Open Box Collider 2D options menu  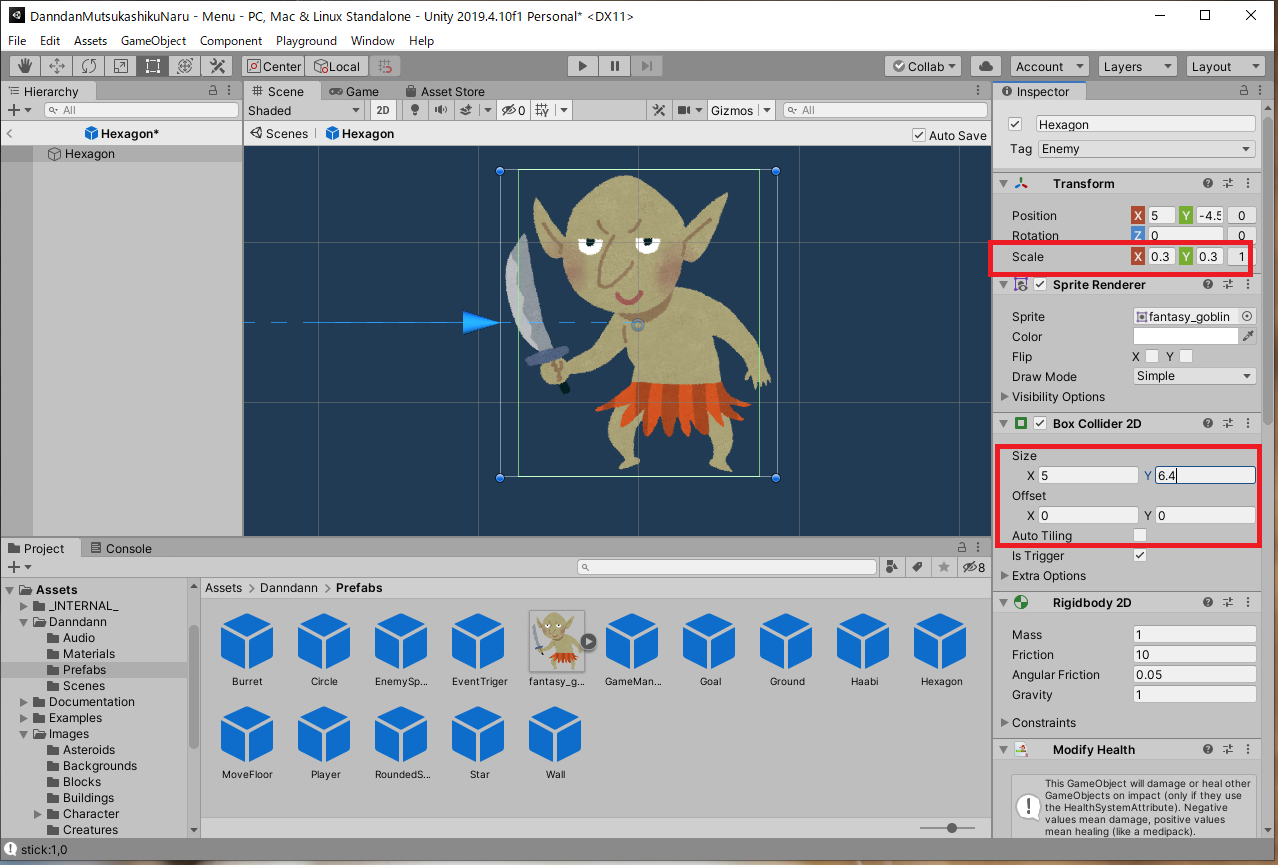pos(1247,424)
